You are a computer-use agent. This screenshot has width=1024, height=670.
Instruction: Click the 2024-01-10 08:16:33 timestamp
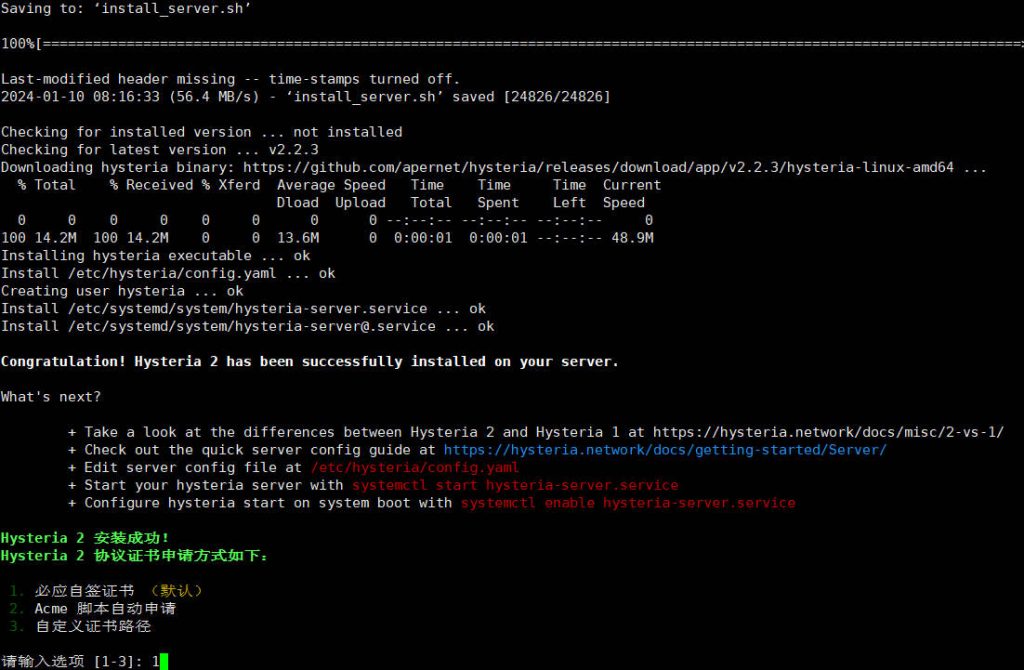tap(80, 97)
